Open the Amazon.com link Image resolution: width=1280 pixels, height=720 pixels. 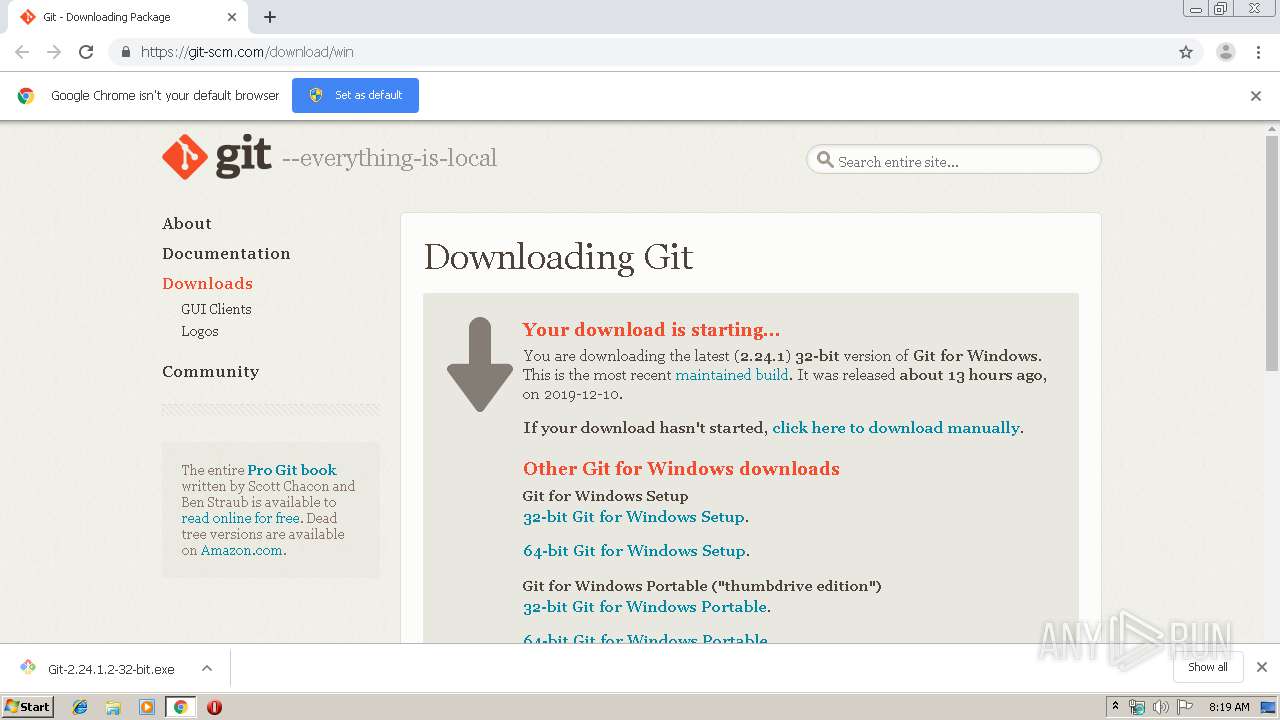(242, 550)
